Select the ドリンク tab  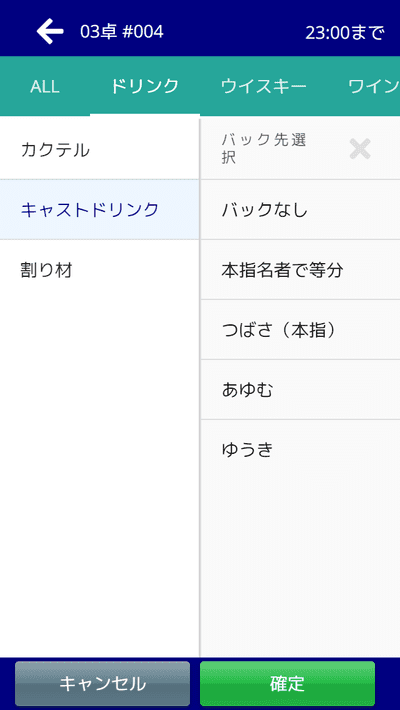click(145, 86)
